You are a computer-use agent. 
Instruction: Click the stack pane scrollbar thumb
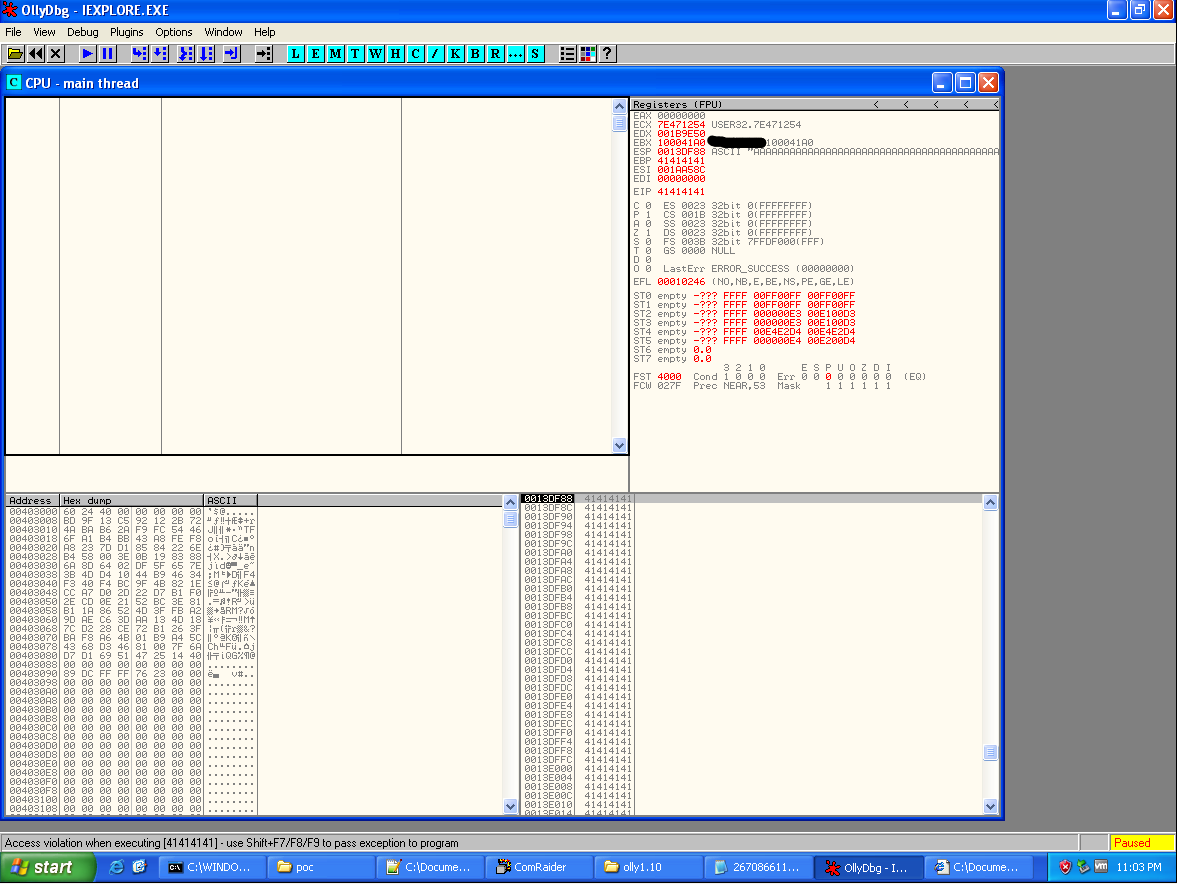991,752
